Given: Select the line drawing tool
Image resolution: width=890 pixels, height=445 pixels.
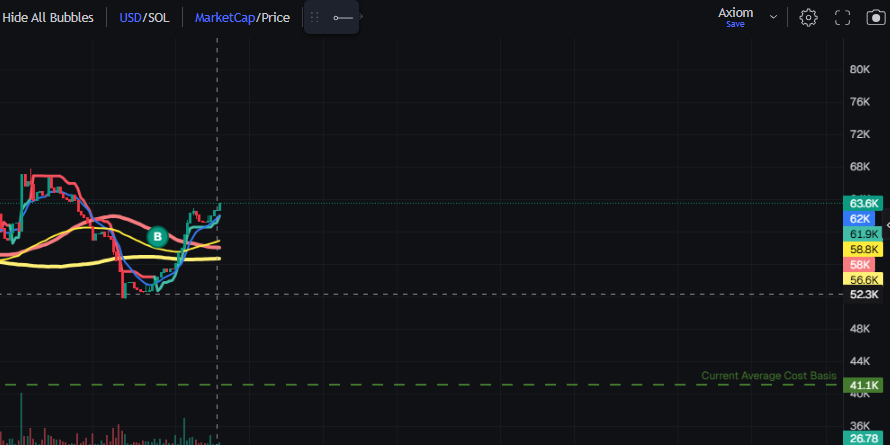Looking at the screenshot, I should pos(343,18).
